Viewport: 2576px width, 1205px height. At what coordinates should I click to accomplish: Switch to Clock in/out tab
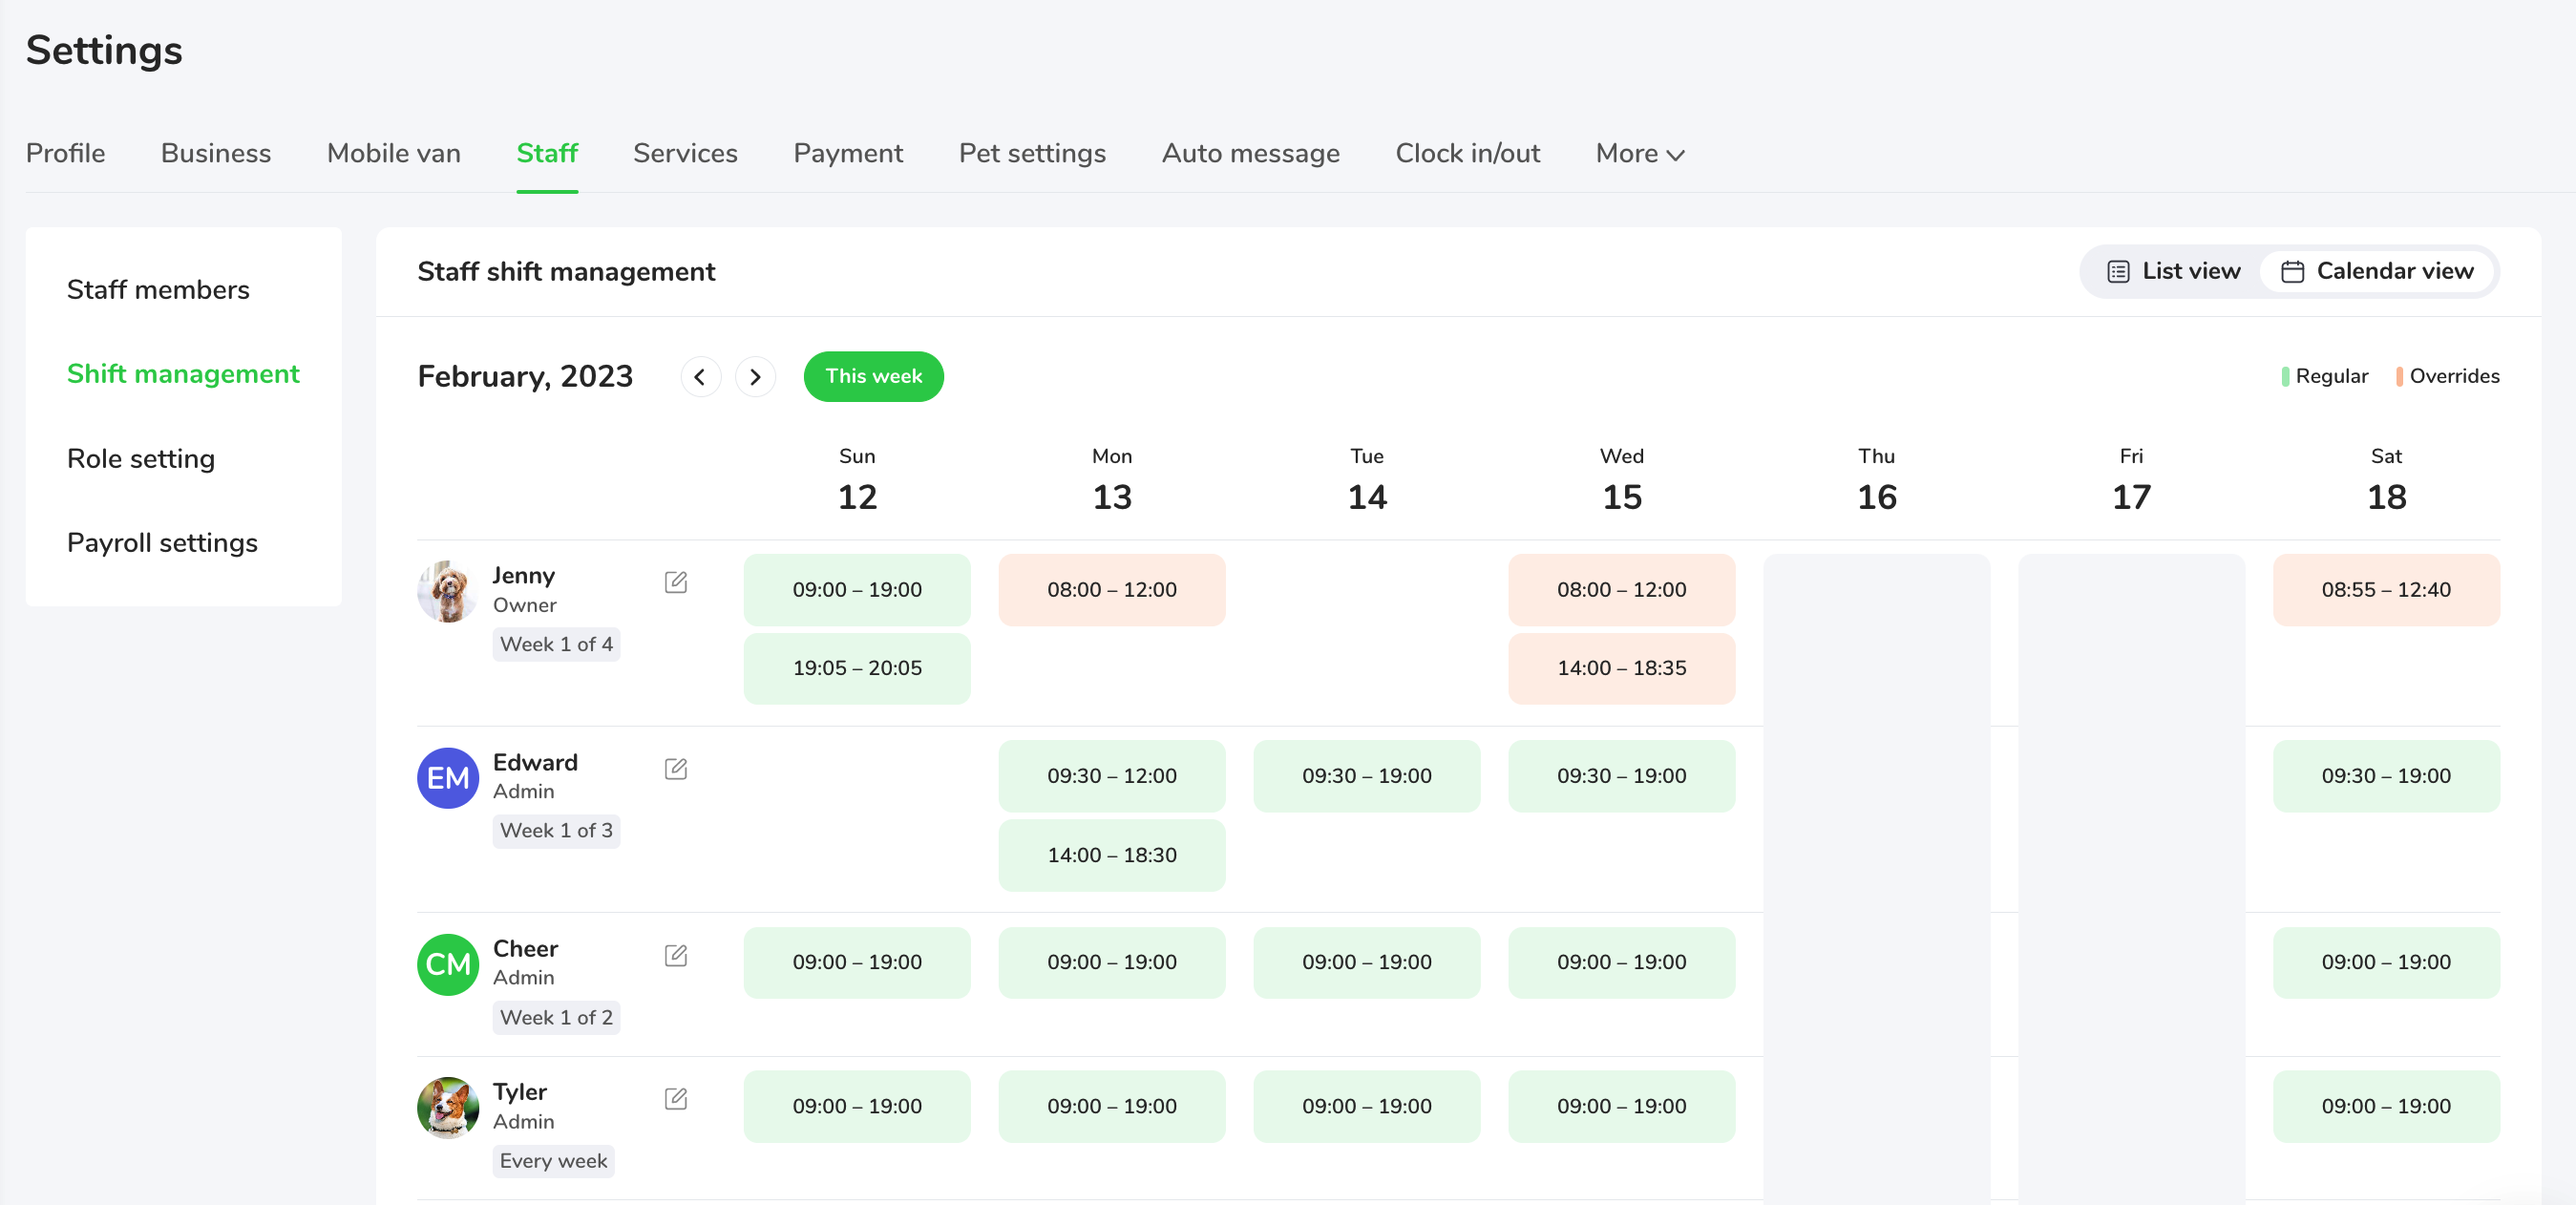[1467, 153]
